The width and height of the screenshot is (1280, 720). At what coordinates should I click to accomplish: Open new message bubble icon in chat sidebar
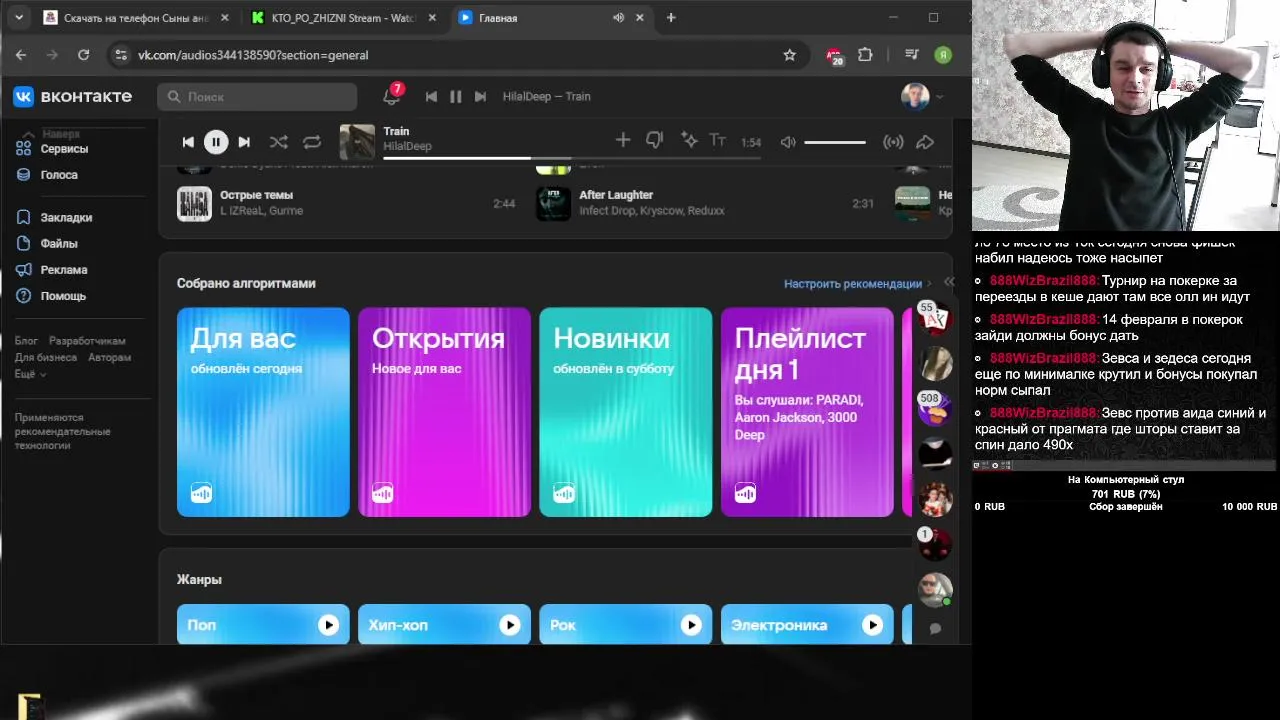935,629
